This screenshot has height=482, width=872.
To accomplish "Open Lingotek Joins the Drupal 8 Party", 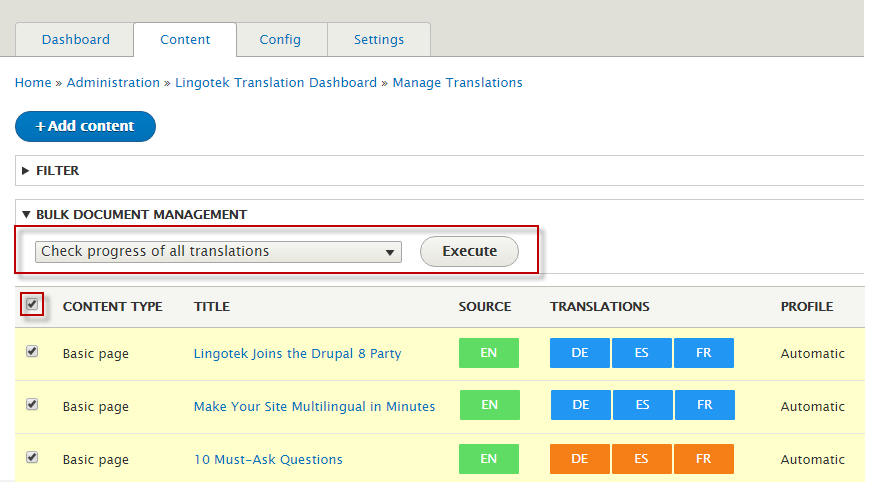I will click(297, 354).
